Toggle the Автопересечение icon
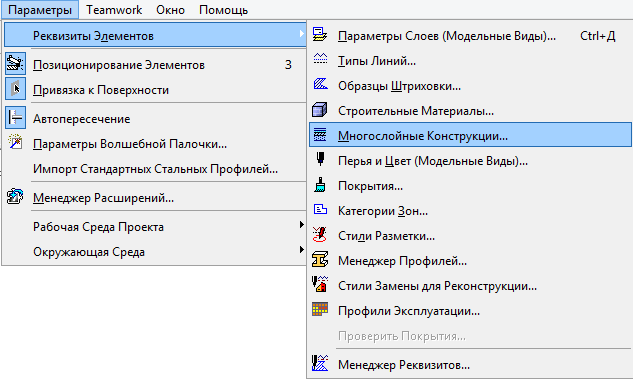The height and width of the screenshot is (383, 636). coord(15,118)
